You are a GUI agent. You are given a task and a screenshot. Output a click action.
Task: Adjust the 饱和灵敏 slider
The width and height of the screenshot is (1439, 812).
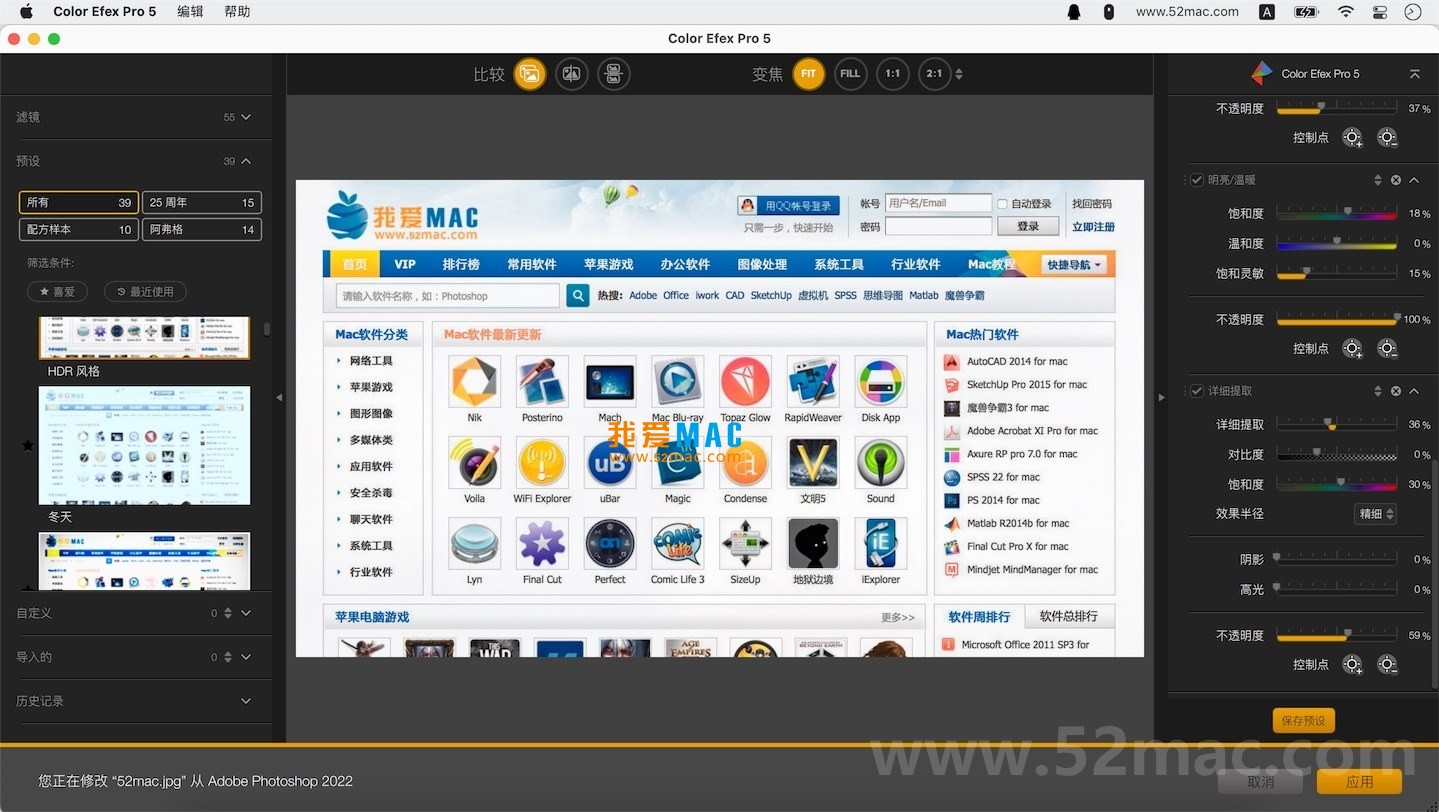point(1337,274)
